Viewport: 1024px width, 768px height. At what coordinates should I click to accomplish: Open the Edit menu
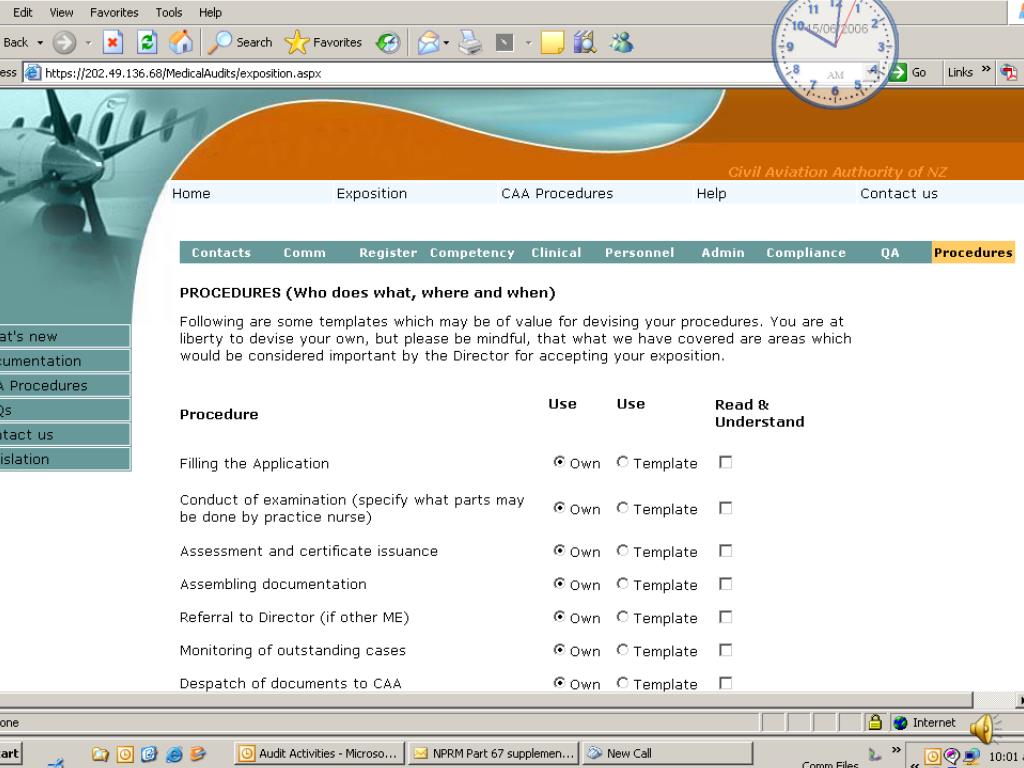click(x=23, y=12)
